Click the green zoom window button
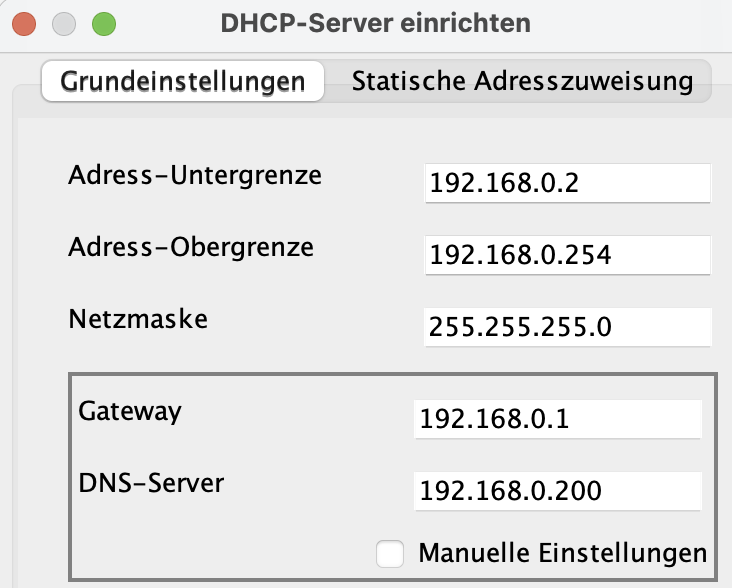732x588 pixels. pyautogui.click(x=102, y=21)
